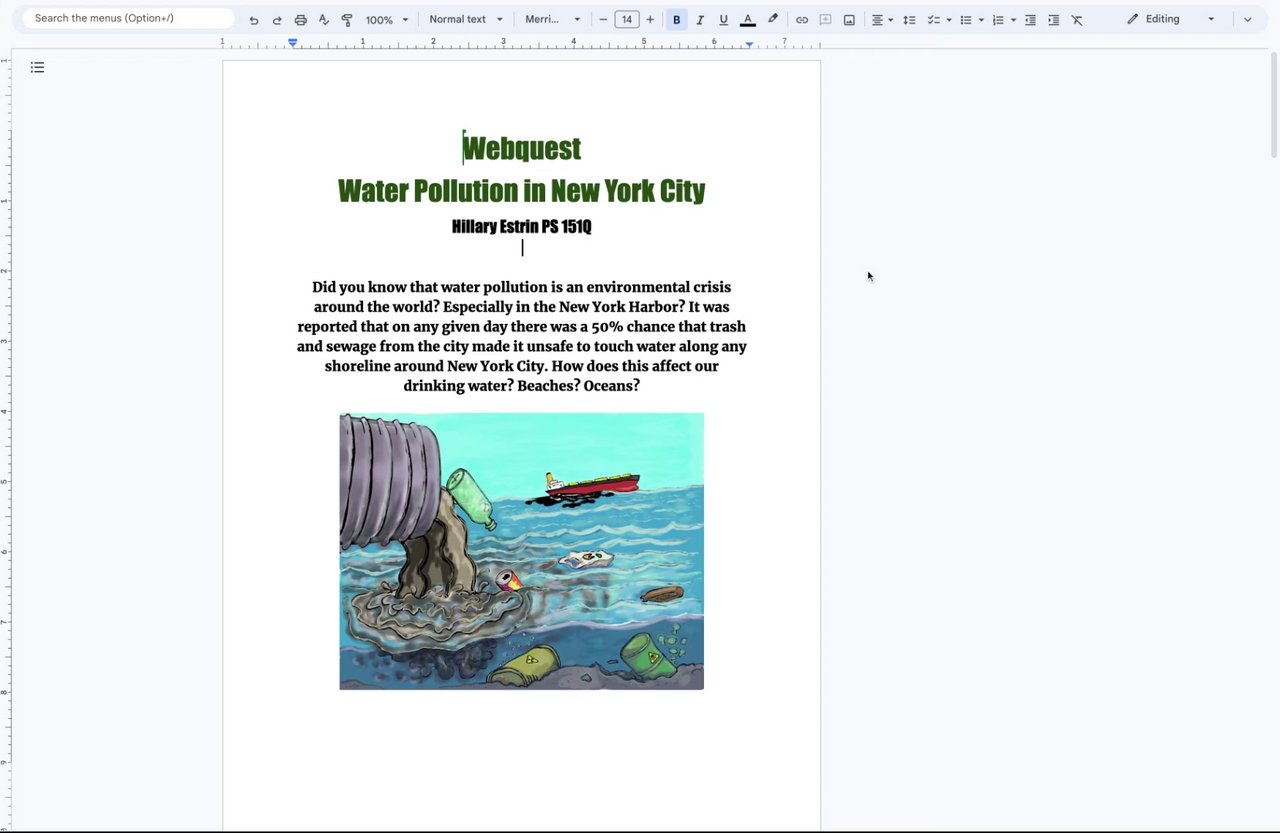Expand the bulleted list dropdown arrow
This screenshot has height=833, width=1280.
[981, 20]
